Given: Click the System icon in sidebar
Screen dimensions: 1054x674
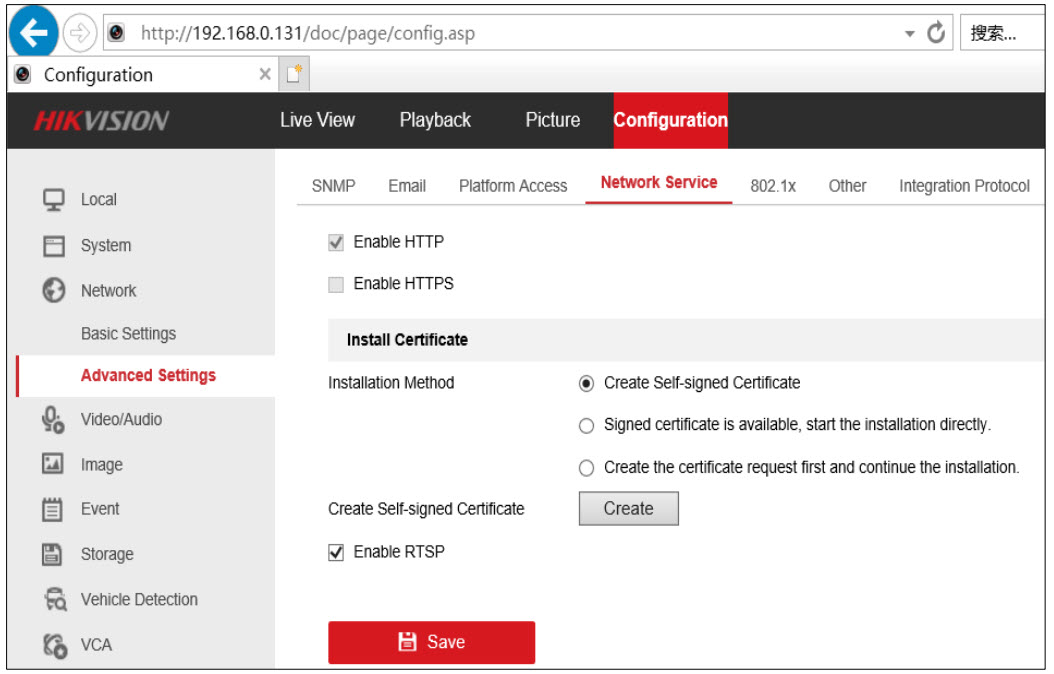Looking at the screenshot, I should [53, 245].
